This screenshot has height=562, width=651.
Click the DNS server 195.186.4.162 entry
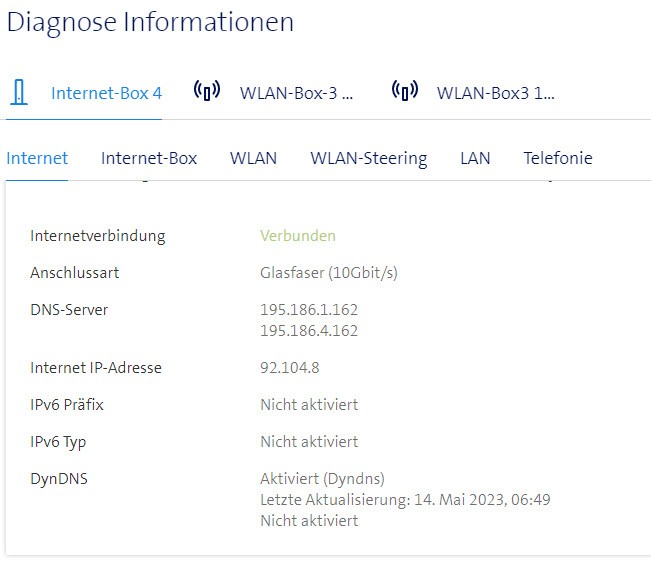(x=309, y=330)
